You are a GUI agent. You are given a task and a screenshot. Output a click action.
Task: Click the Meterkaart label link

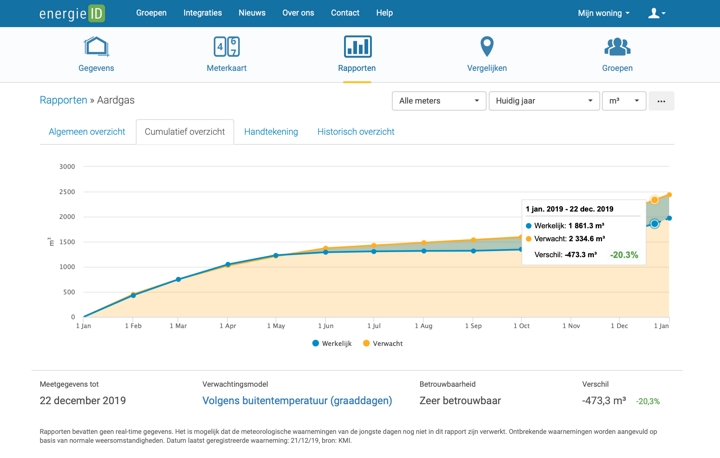coord(226,68)
